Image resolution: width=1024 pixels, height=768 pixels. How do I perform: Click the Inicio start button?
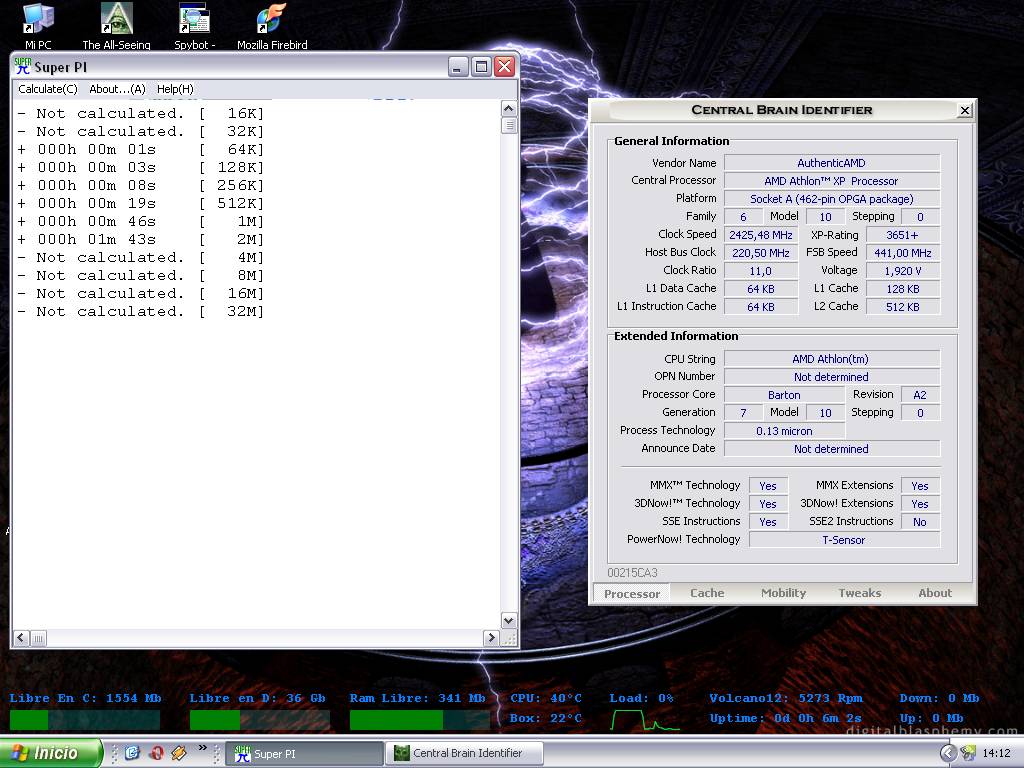pos(52,753)
